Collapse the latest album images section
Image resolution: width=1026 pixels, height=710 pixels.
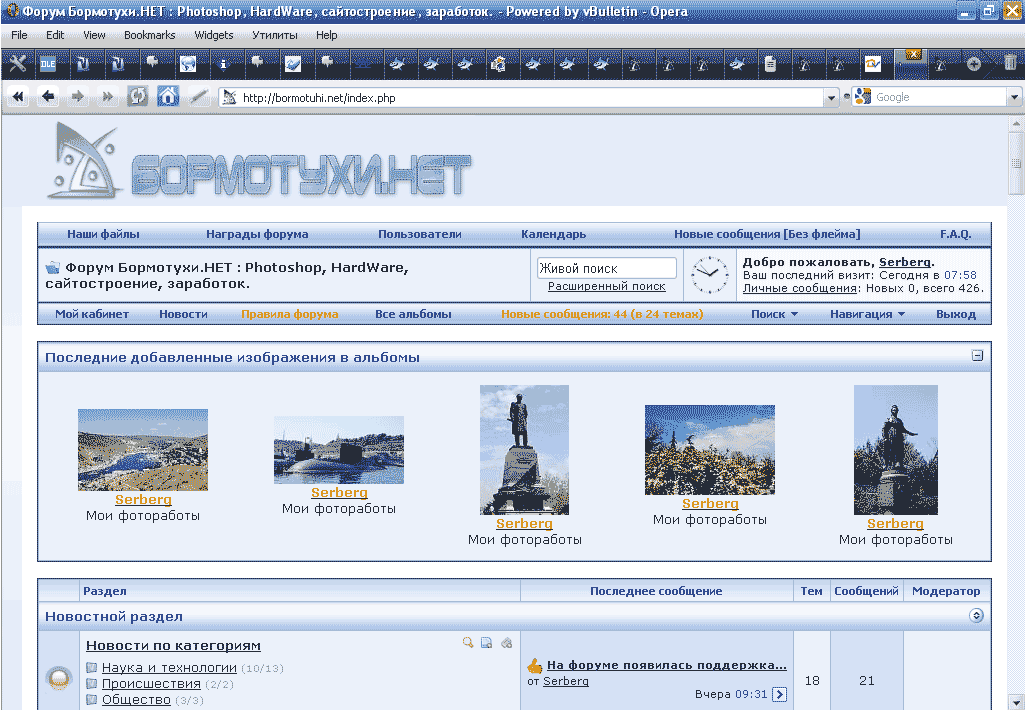click(977, 355)
